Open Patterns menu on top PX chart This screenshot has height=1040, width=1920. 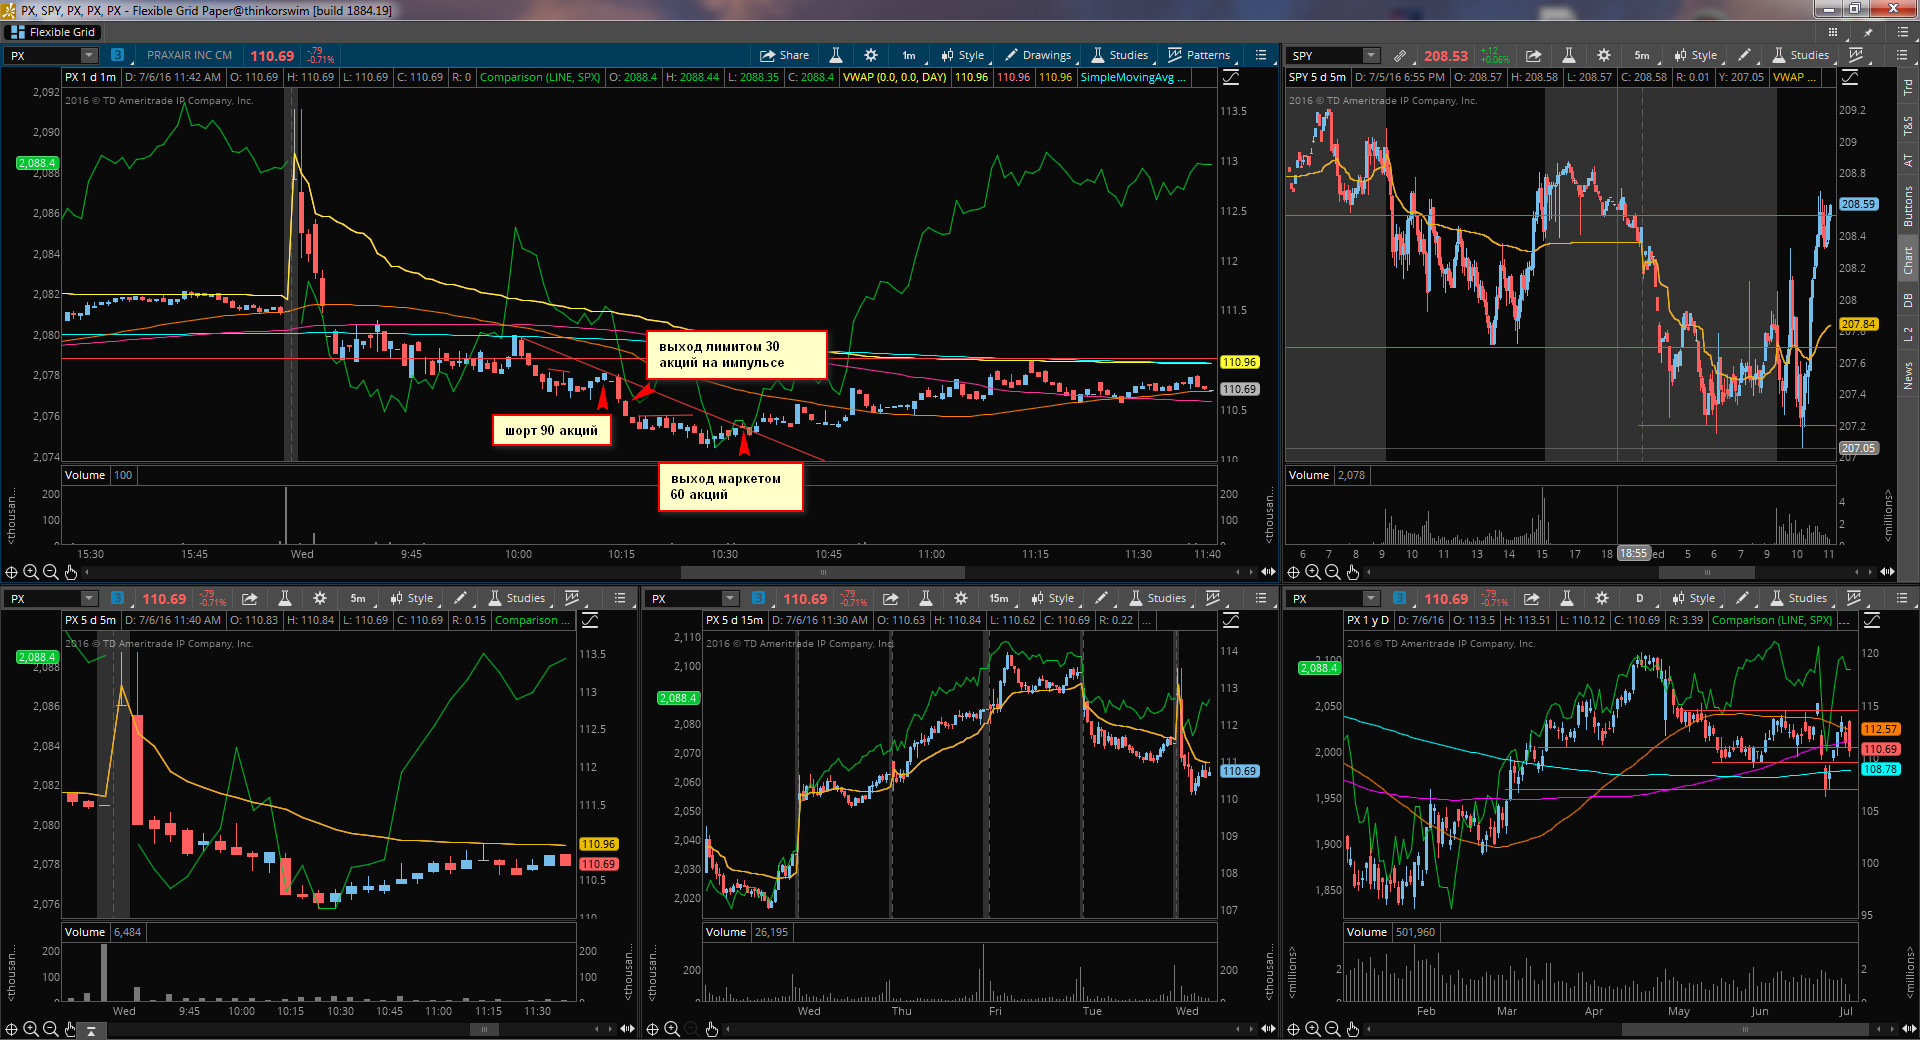click(1199, 55)
